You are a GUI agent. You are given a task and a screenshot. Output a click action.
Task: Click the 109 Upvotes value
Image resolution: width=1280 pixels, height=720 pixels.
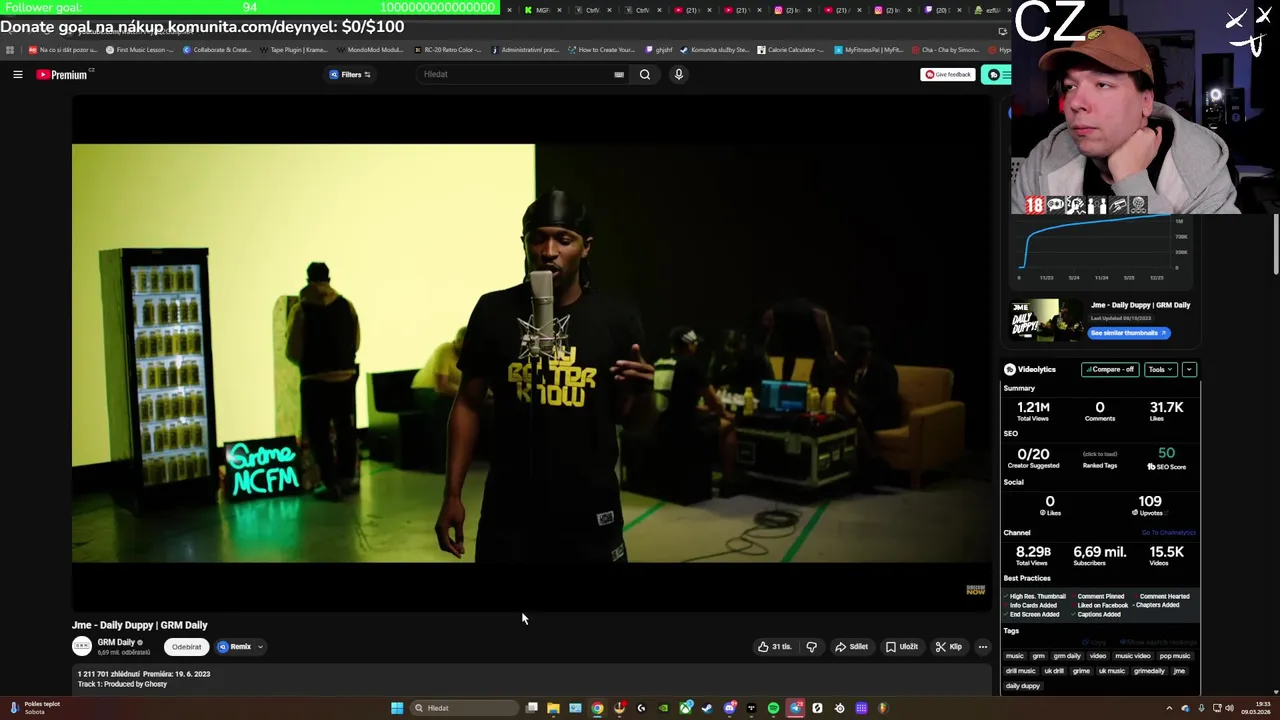1150,501
